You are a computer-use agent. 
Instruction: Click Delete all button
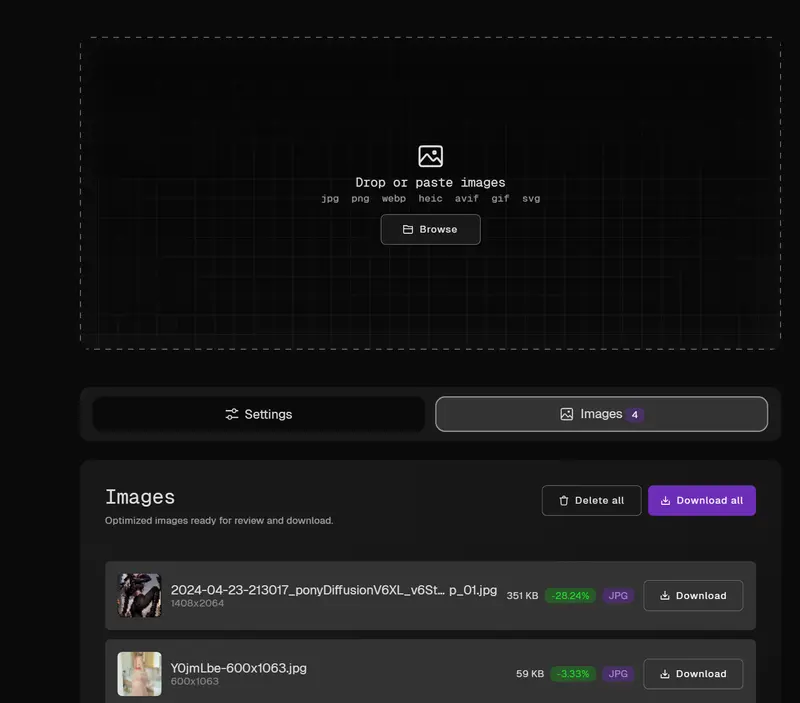(x=591, y=500)
